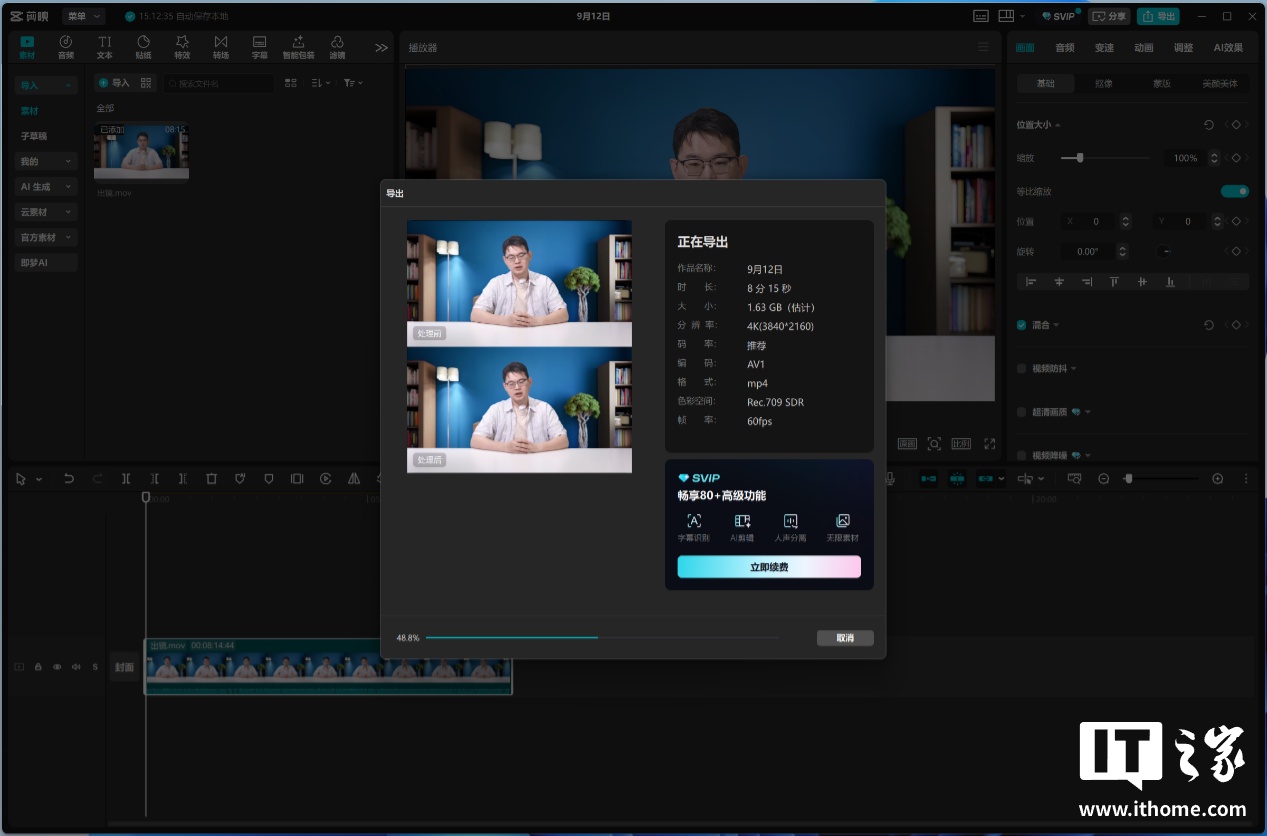The height and width of the screenshot is (836, 1267).
Task: Click the 立即续费 renew SVIP button
Action: click(x=769, y=567)
